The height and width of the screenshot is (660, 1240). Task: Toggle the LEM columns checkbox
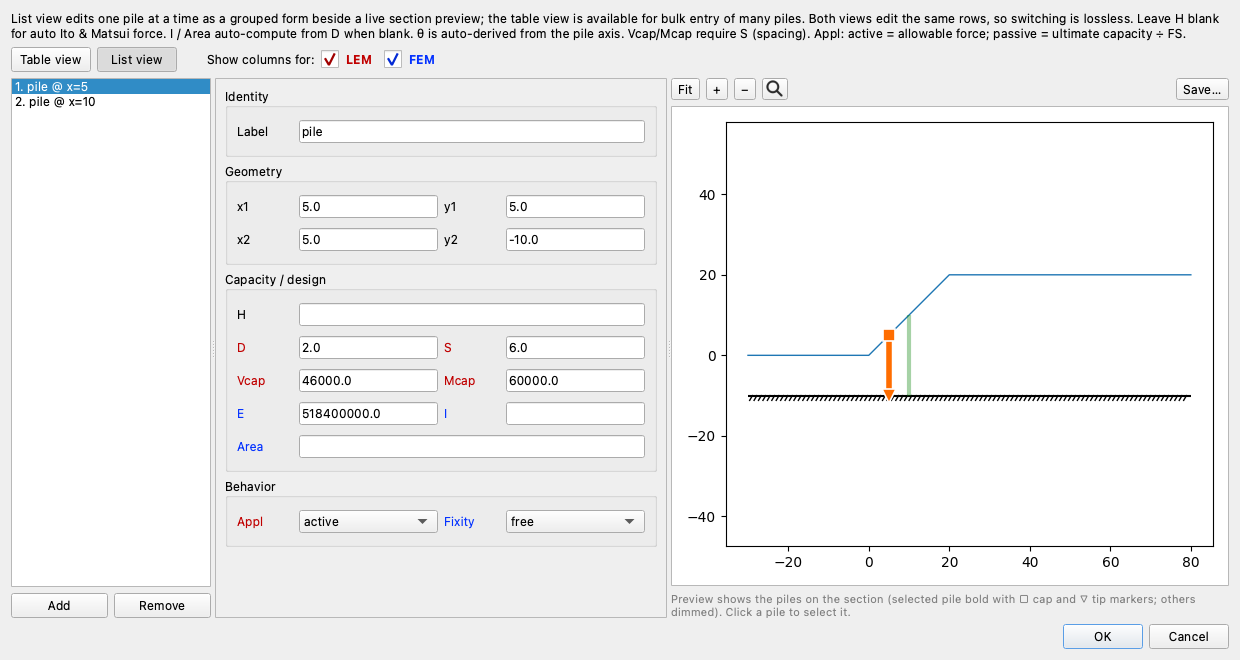pyautogui.click(x=331, y=60)
